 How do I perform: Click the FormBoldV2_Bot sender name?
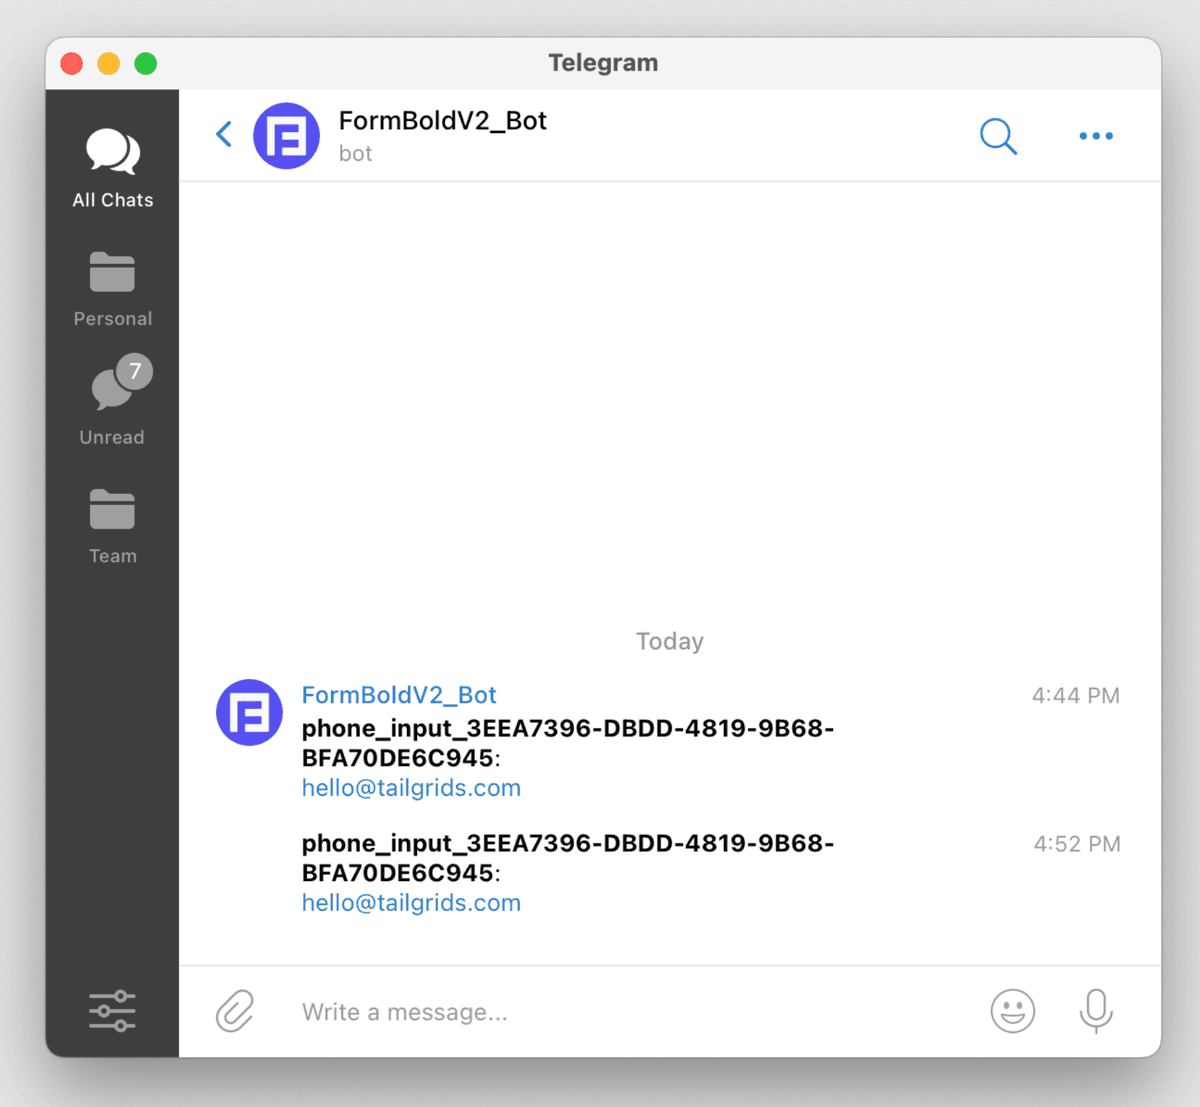tap(398, 694)
